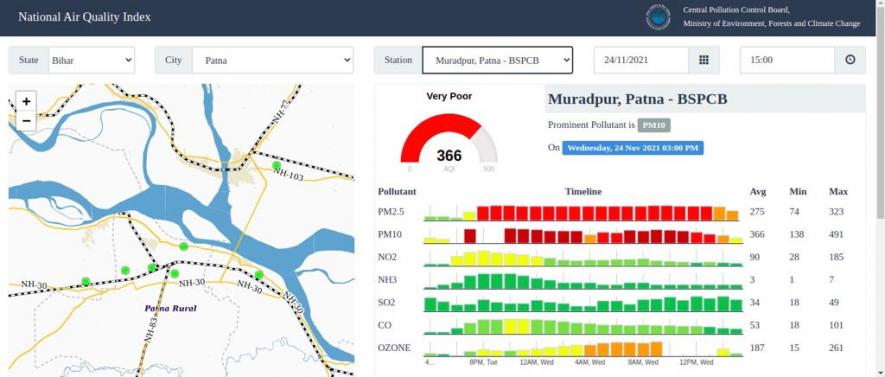Click the SO2 pollutant label
The image size is (885, 377).
(x=387, y=303)
